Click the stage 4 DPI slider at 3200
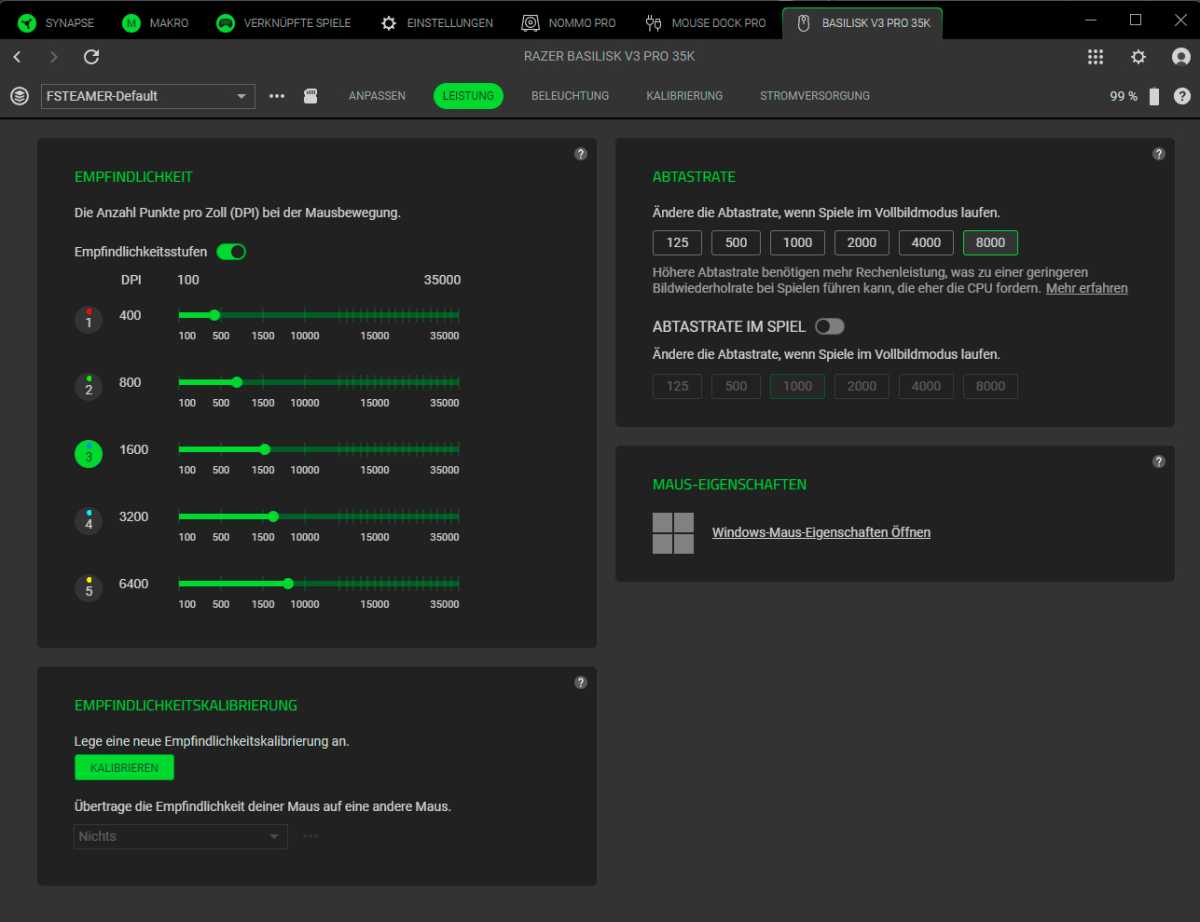The height and width of the screenshot is (922, 1200). click(x=273, y=516)
